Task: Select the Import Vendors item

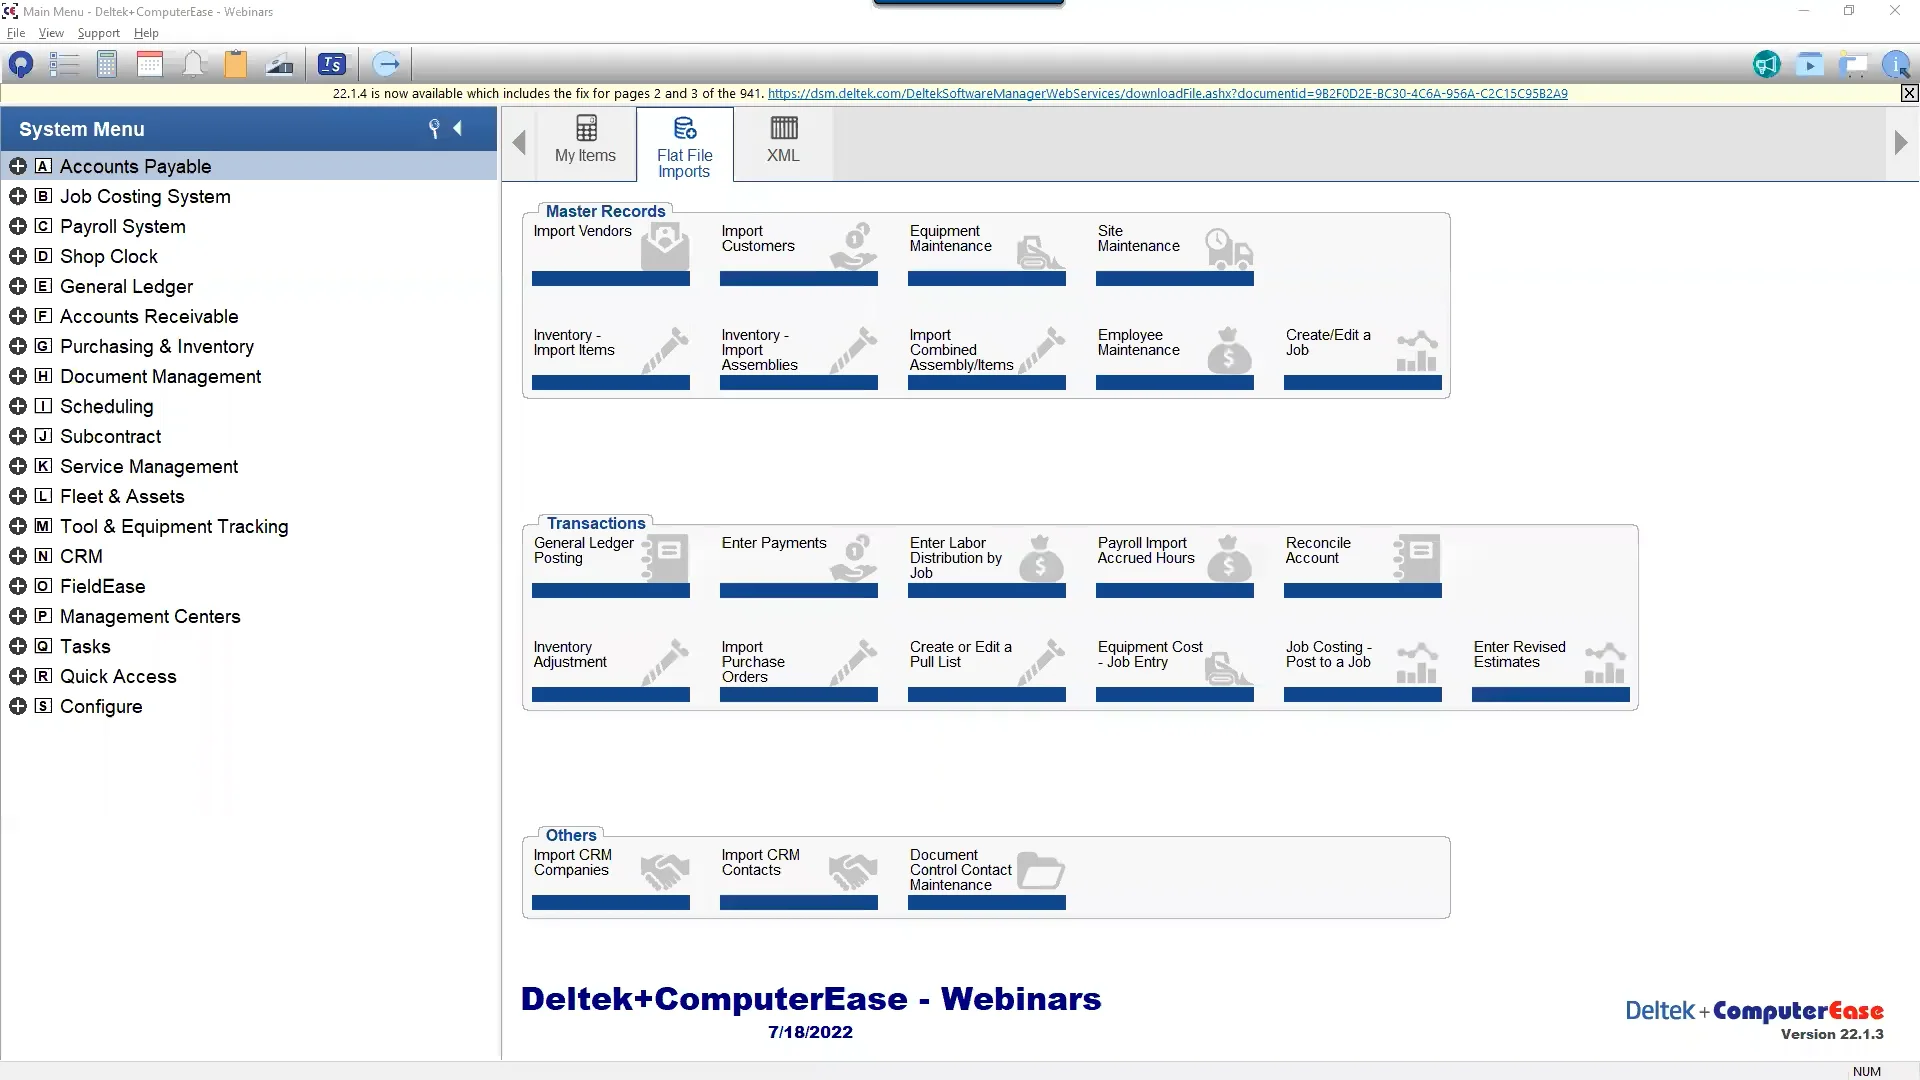Action: tap(610, 252)
